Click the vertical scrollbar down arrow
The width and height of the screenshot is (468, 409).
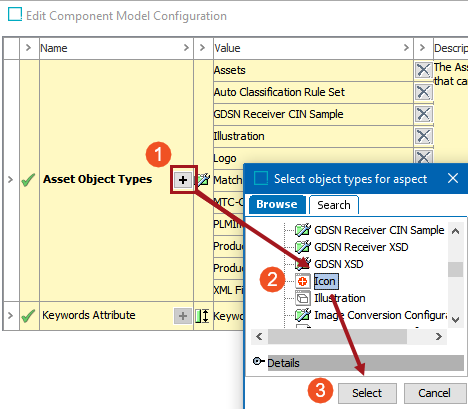[455, 320]
